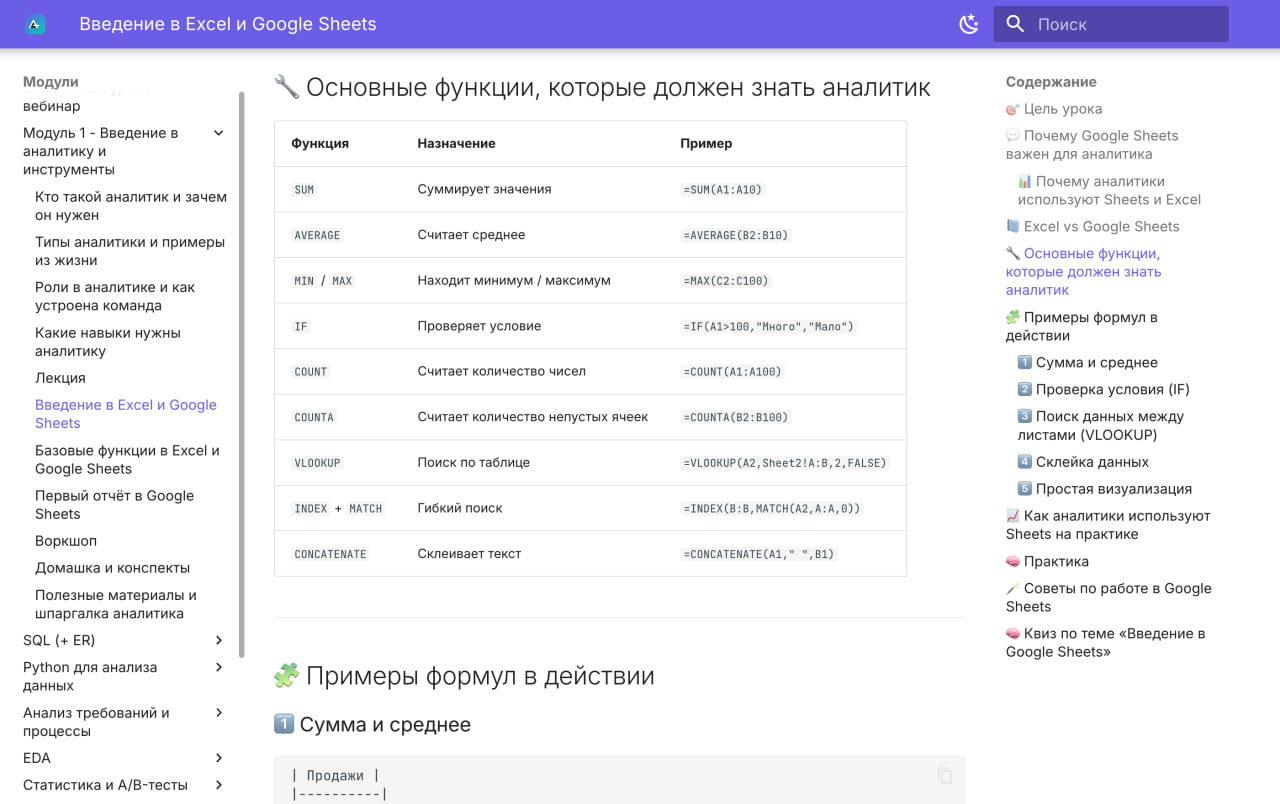Screen dimensions: 1280x804
Task: Jump to Цель урока in contents
Action: pos(1062,109)
